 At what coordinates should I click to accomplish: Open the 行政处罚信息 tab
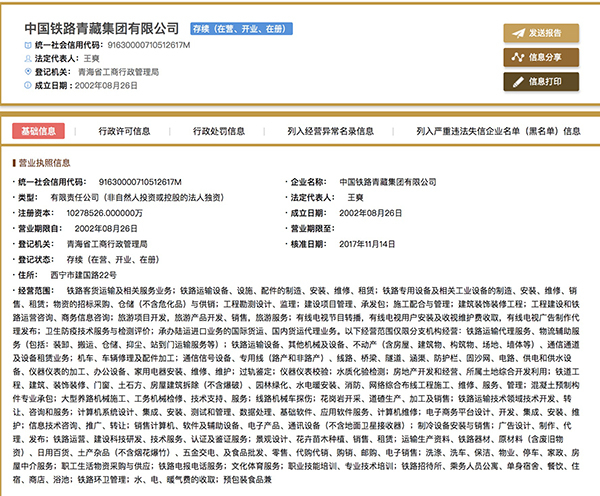(x=219, y=131)
